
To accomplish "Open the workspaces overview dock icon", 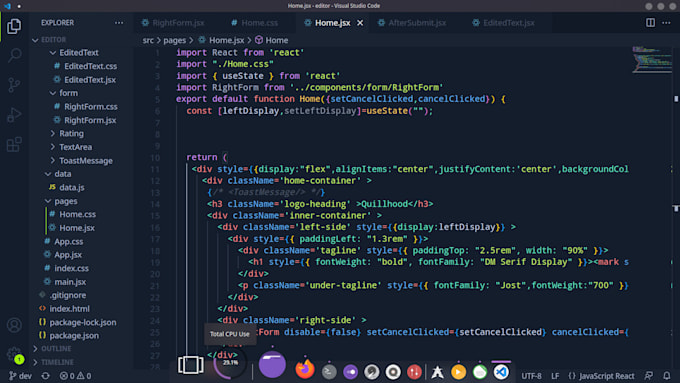I will 191,365.
